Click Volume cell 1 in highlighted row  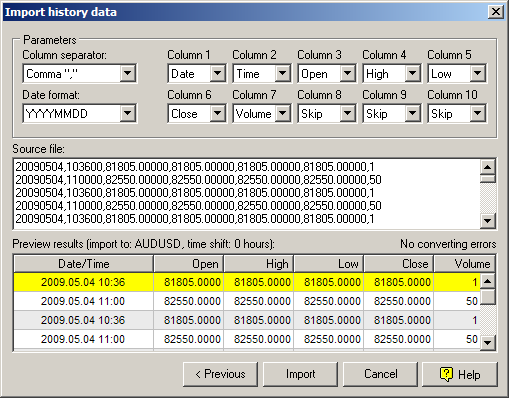[457, 282]
